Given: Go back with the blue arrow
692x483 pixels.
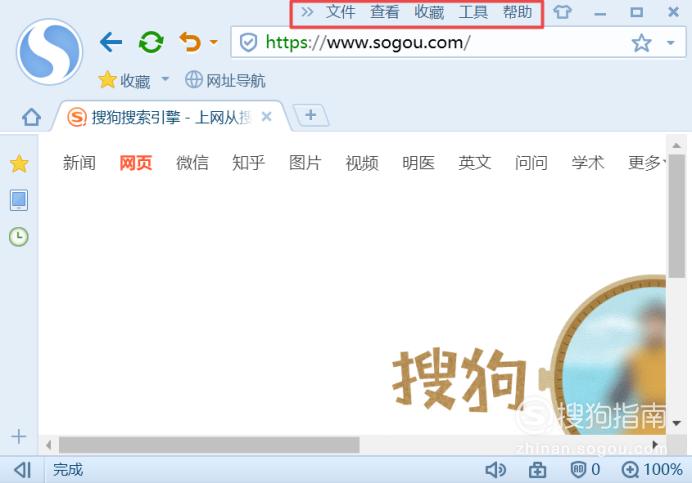Looking at the screenshot, I should click(x=111, y=42).
